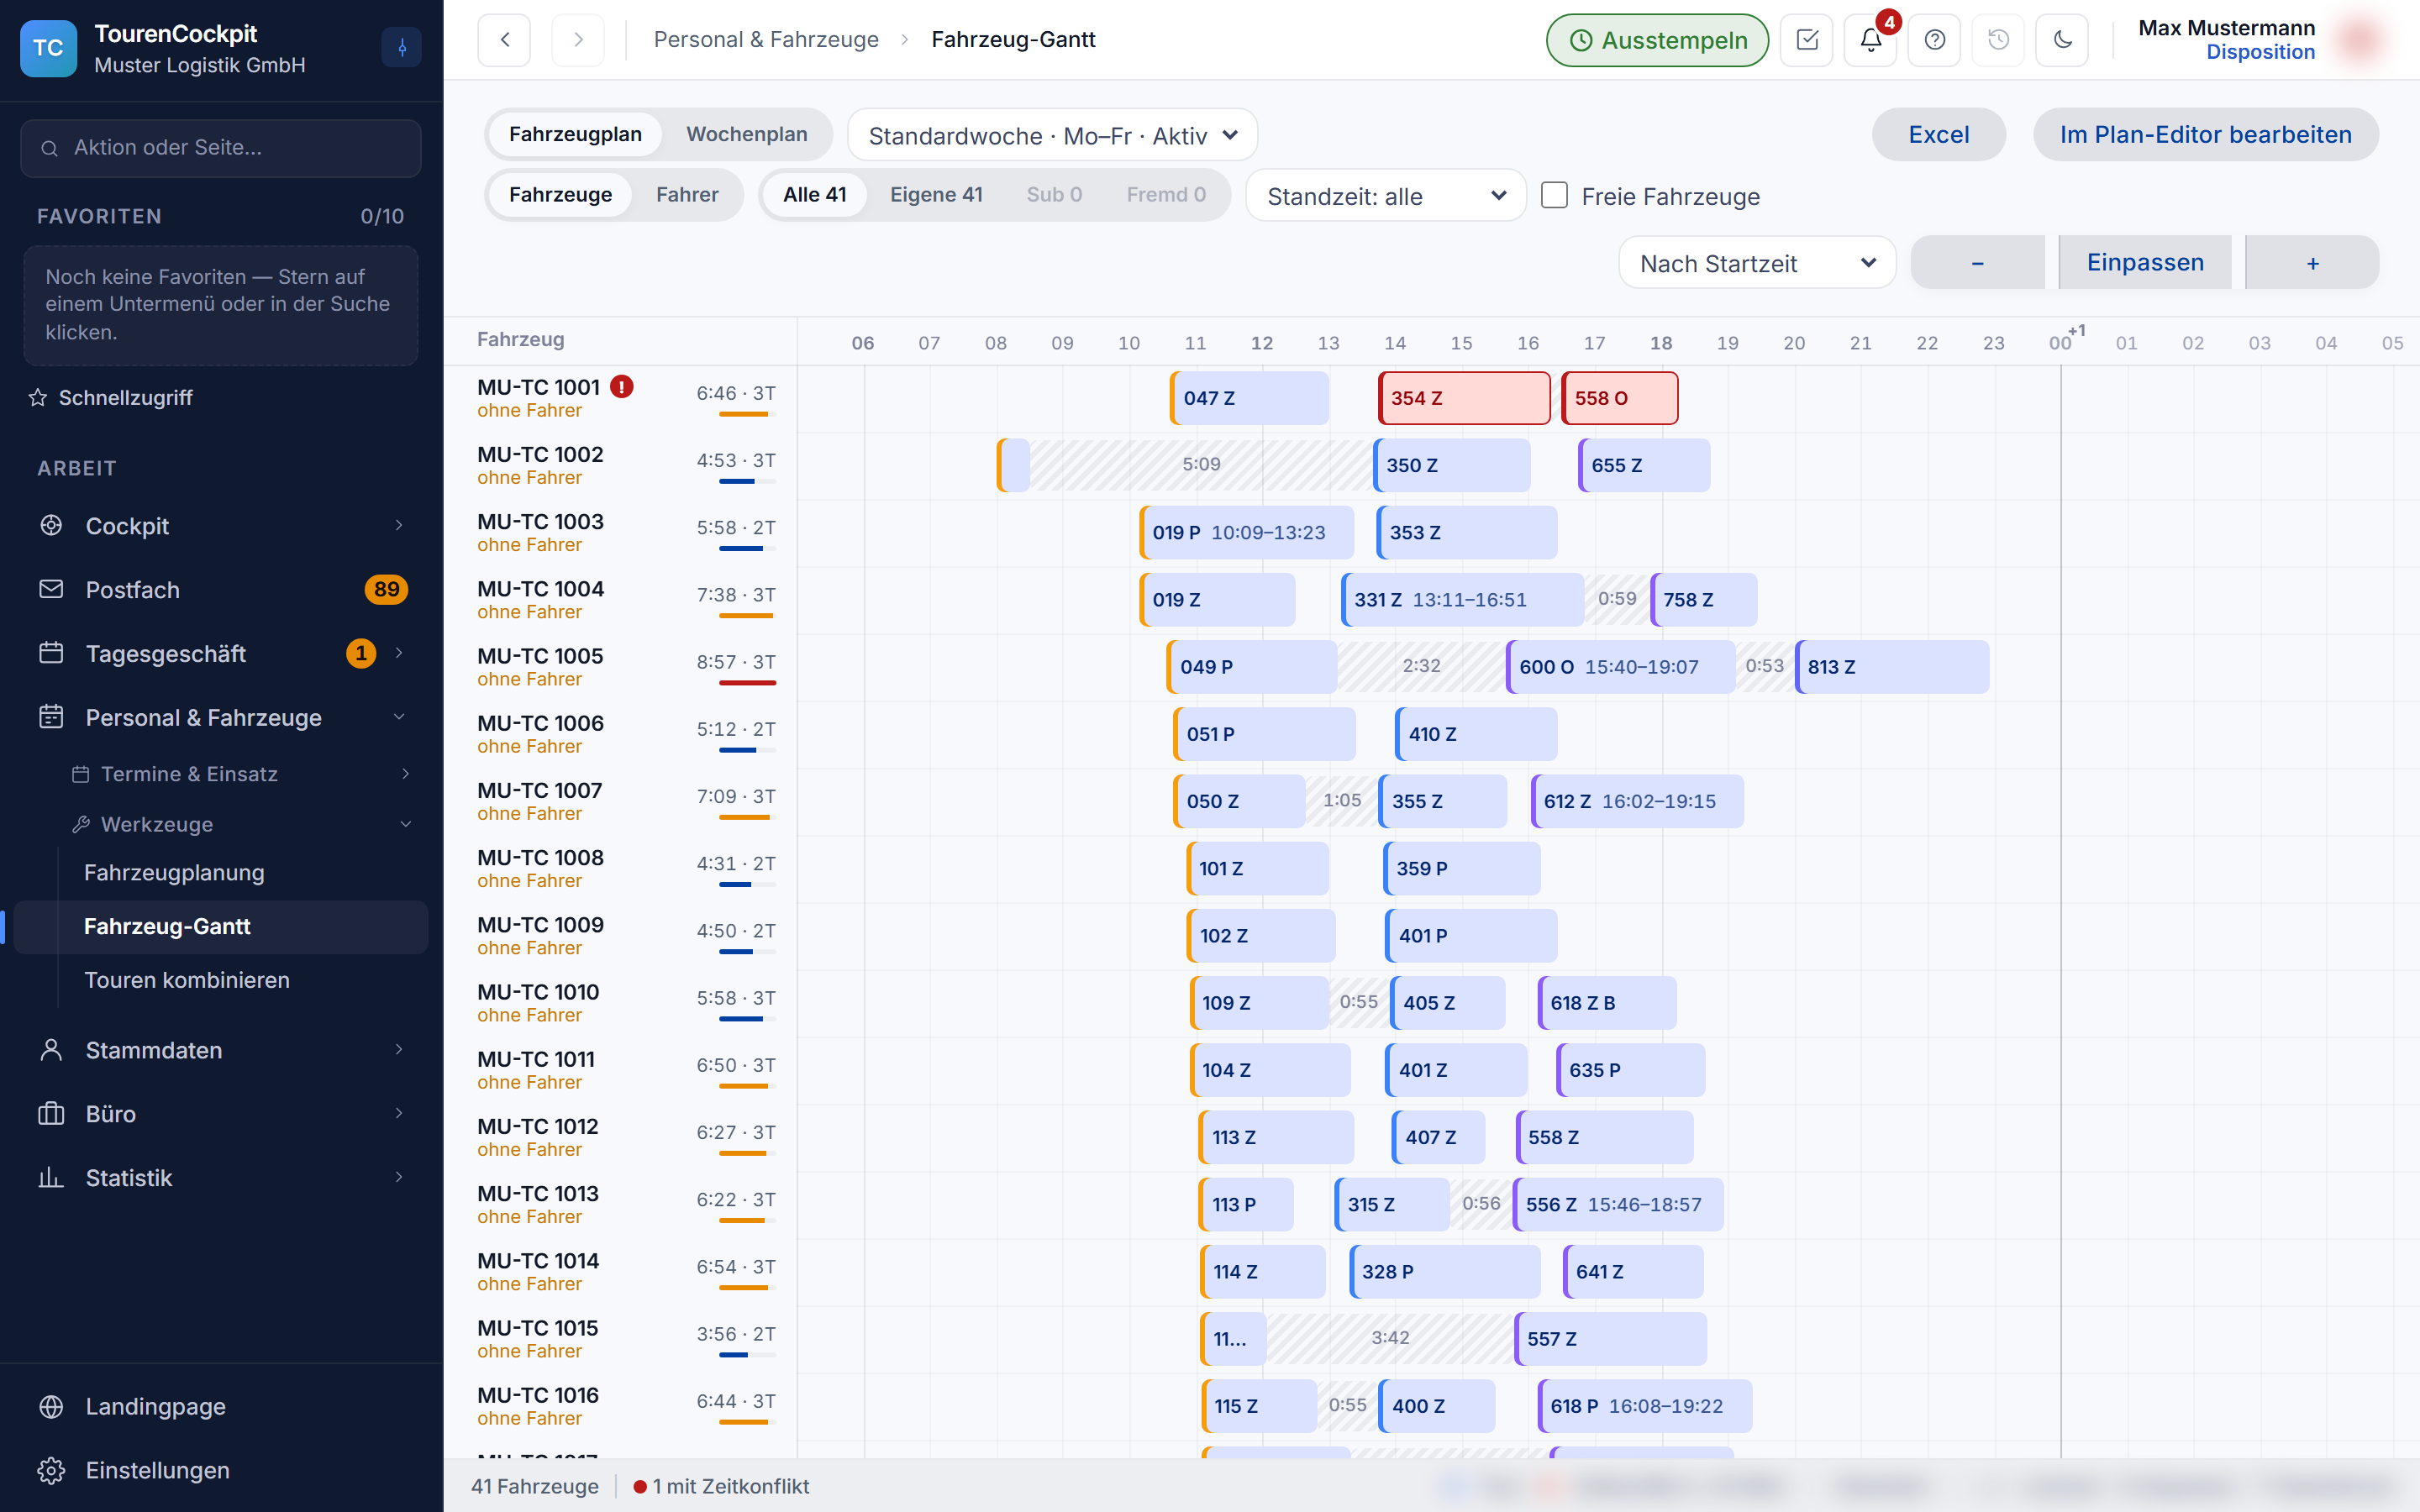Open Stammdaten in the sidebar
The image size is (2420, 1512).
click(x=221, y=1050)
